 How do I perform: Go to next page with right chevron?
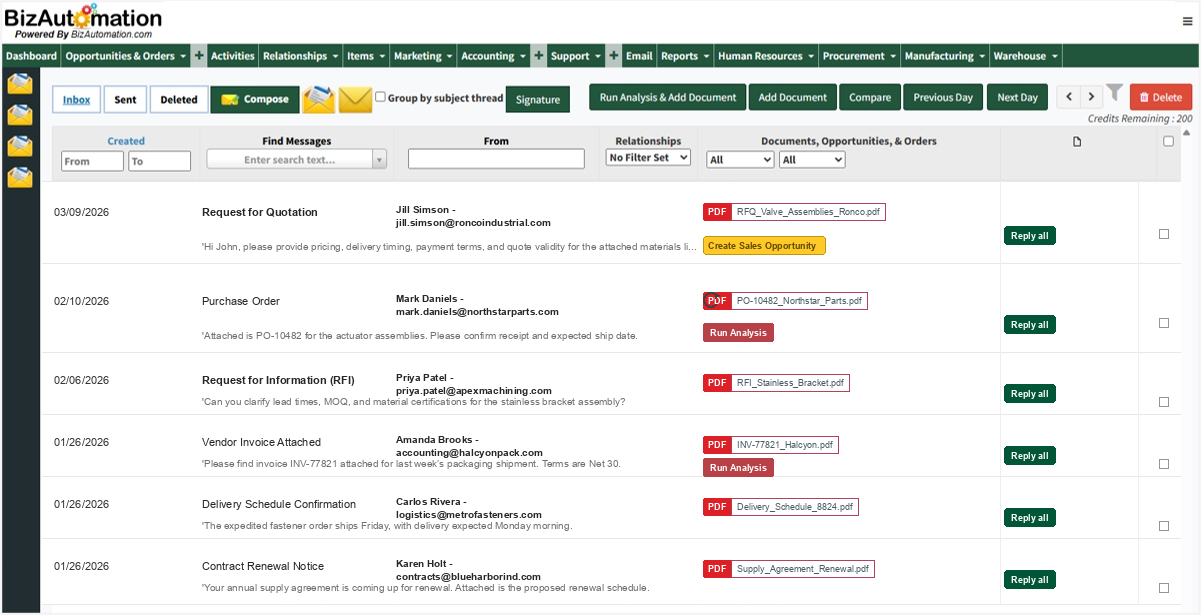coord(1091,97)
